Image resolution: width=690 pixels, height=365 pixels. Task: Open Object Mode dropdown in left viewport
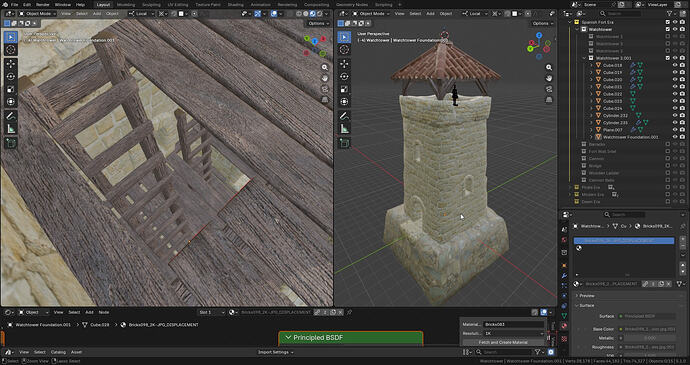point(38,14)
